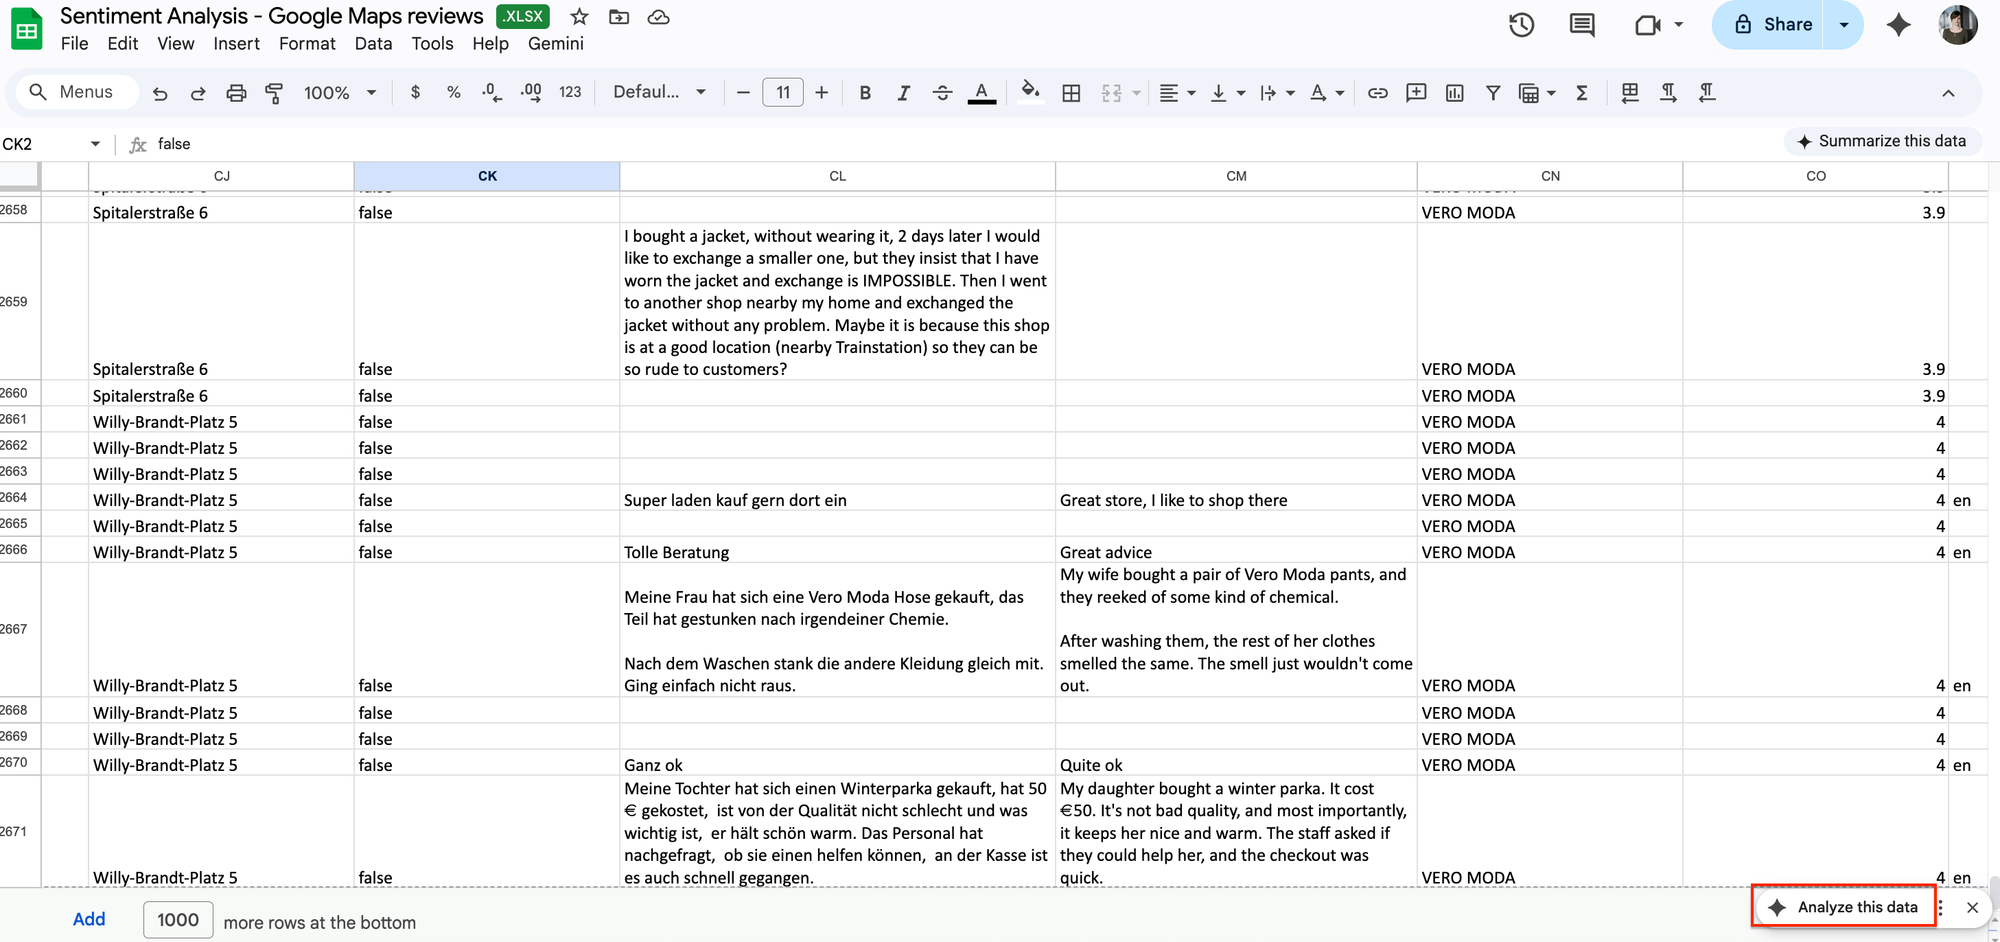Open the Insert menu
Viewport: 2000px width, 942px height.
[x=236, y=44]
